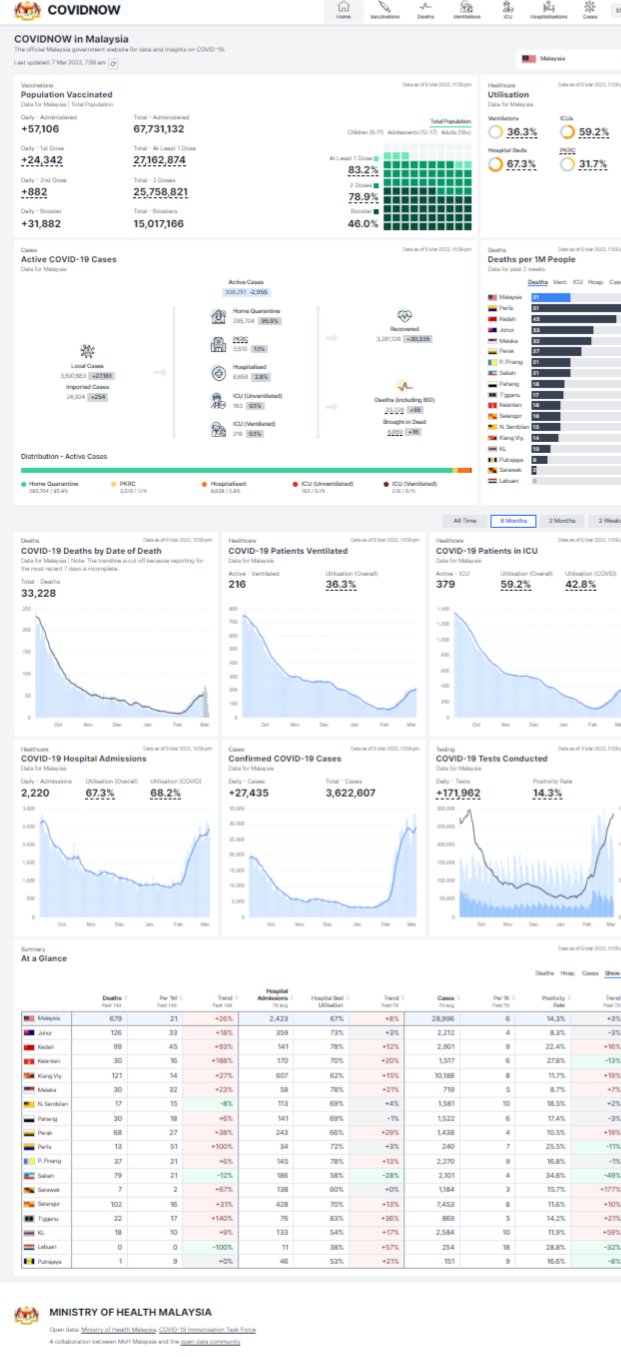This screenshot has height=1357, width=621.
Task: Open the Vaccinations navigation tab
Action: coord(385,11)
